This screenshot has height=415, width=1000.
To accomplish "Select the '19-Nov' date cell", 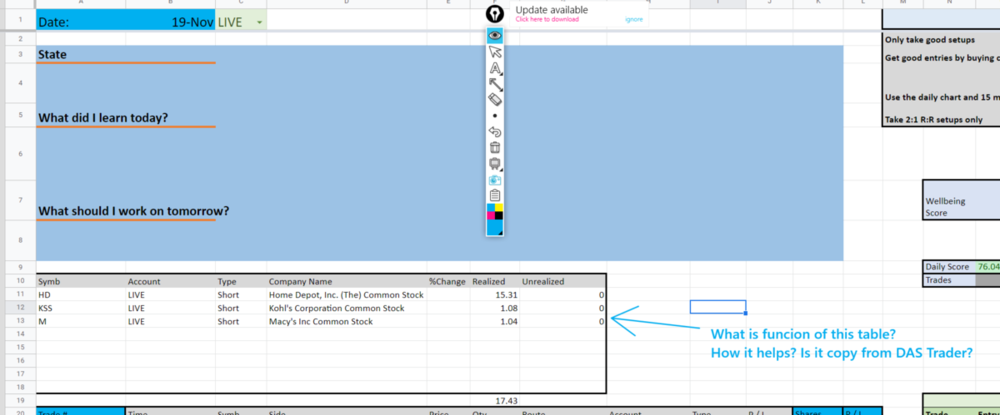I will click(x=171, y=22).
